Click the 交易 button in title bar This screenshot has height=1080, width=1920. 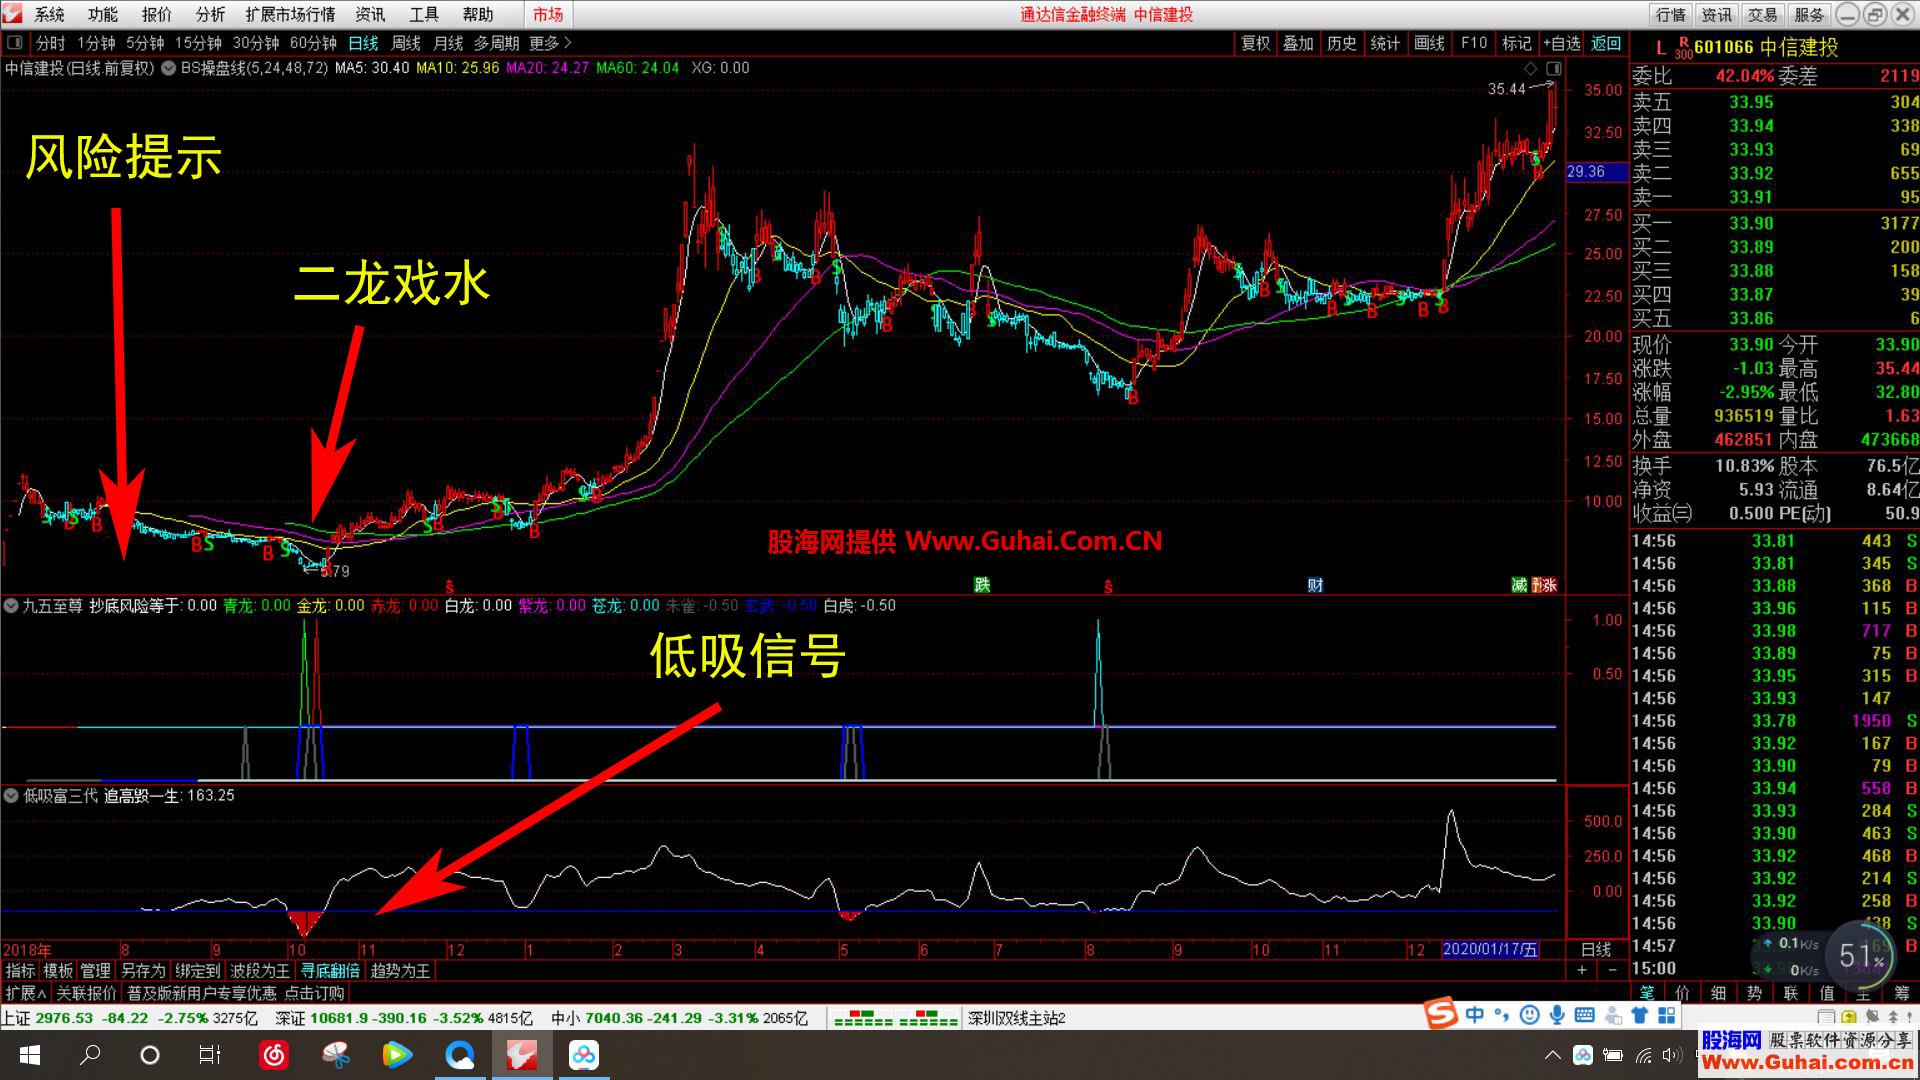[1763, 14]
